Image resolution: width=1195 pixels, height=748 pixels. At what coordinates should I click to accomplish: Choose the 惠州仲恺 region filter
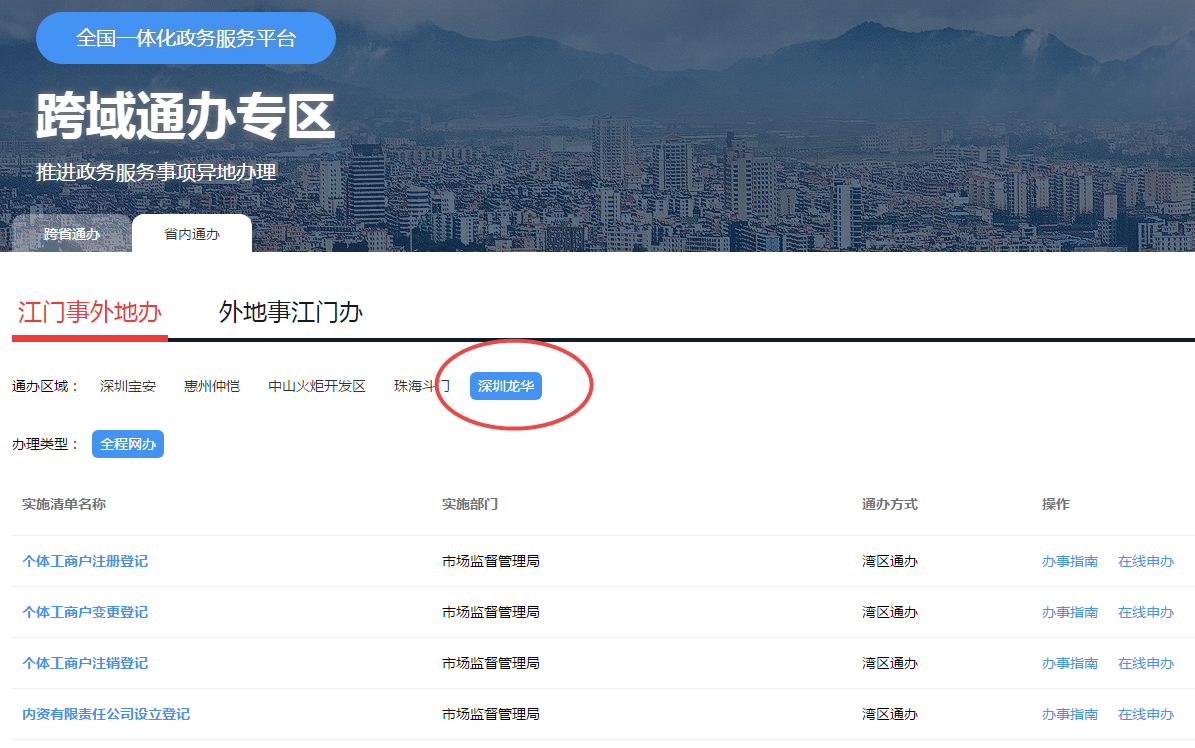pos(212,386)
